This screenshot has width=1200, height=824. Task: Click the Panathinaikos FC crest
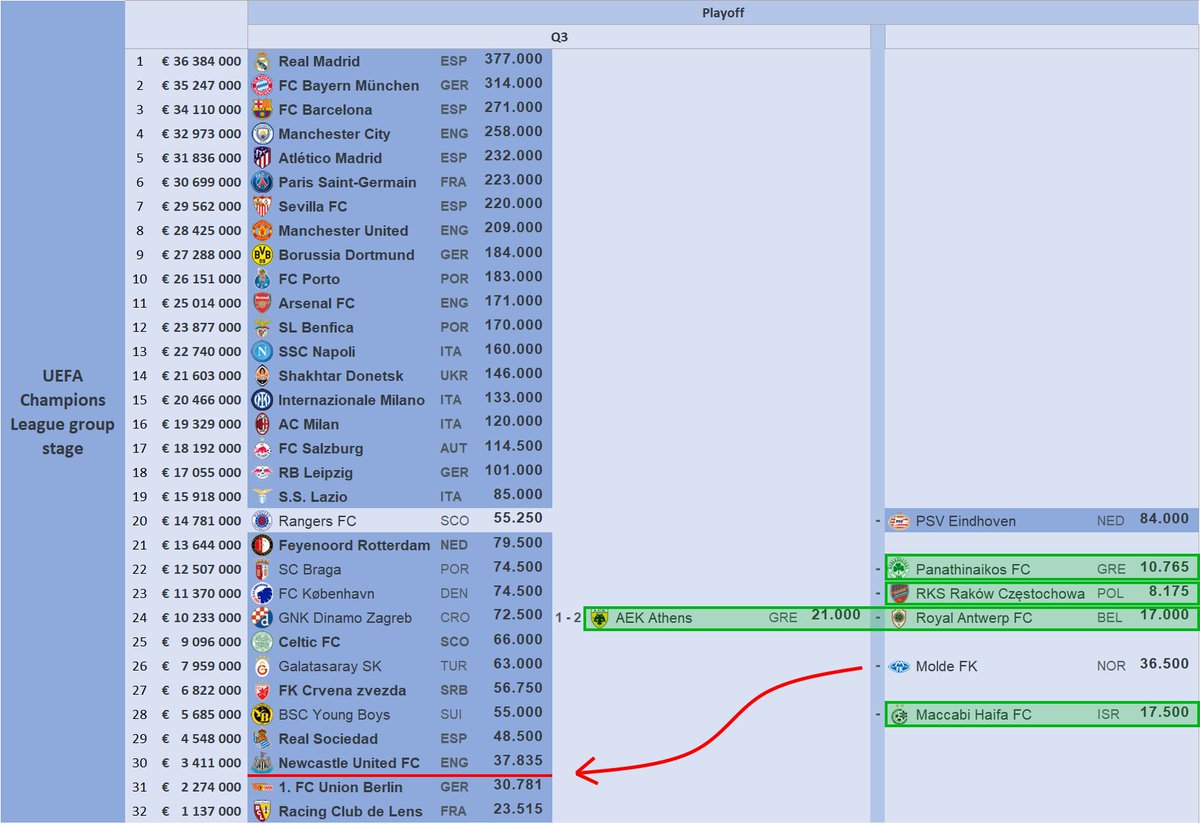899,568
